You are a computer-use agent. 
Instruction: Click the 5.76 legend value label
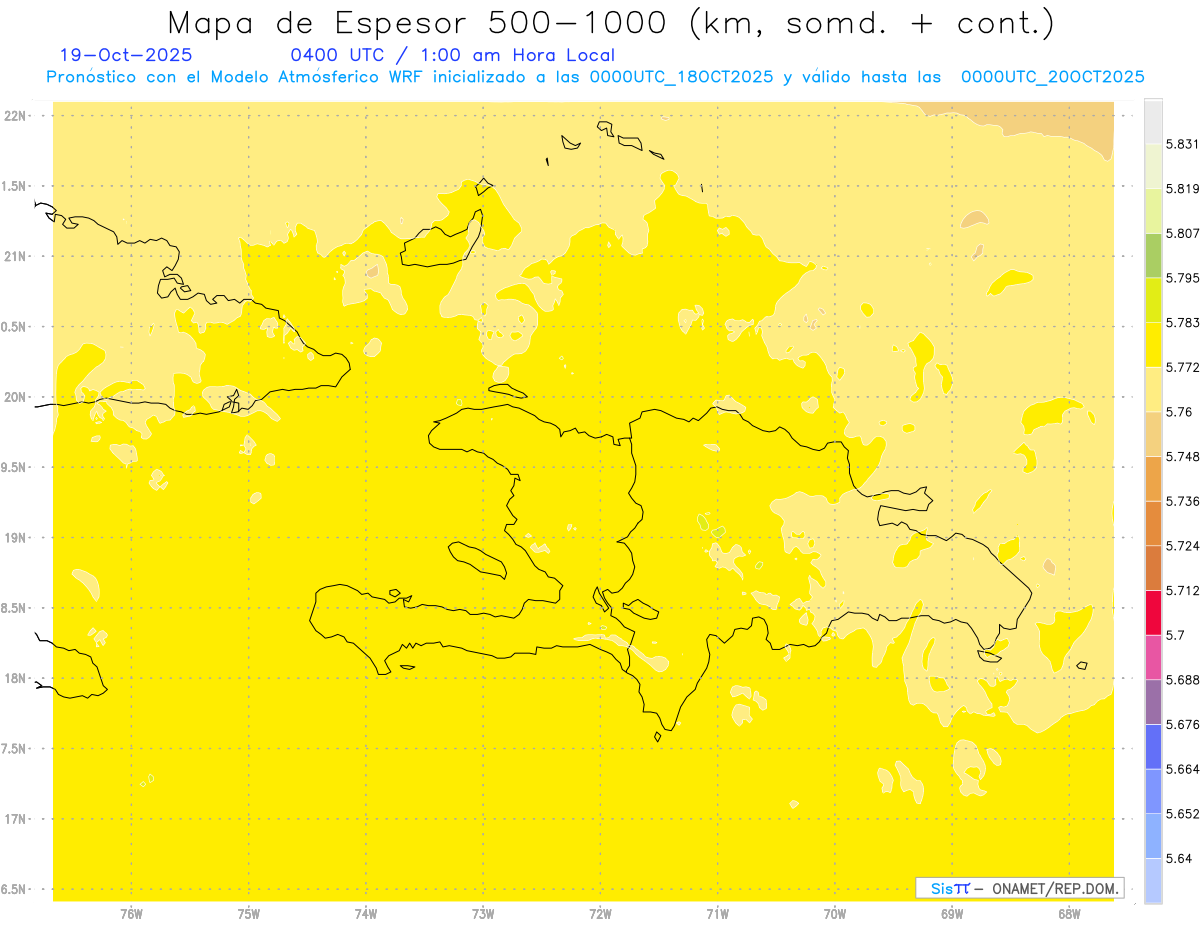pos(1178,412)
